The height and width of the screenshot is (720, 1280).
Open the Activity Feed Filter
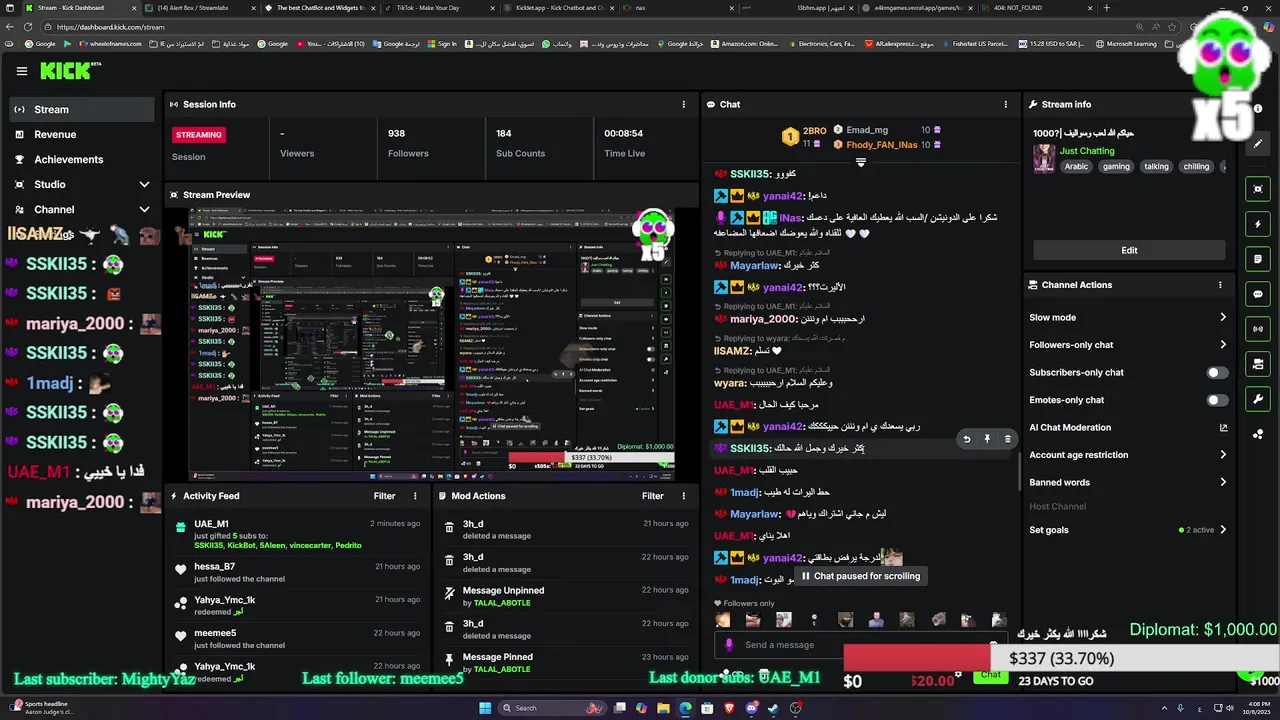[384, 496]
